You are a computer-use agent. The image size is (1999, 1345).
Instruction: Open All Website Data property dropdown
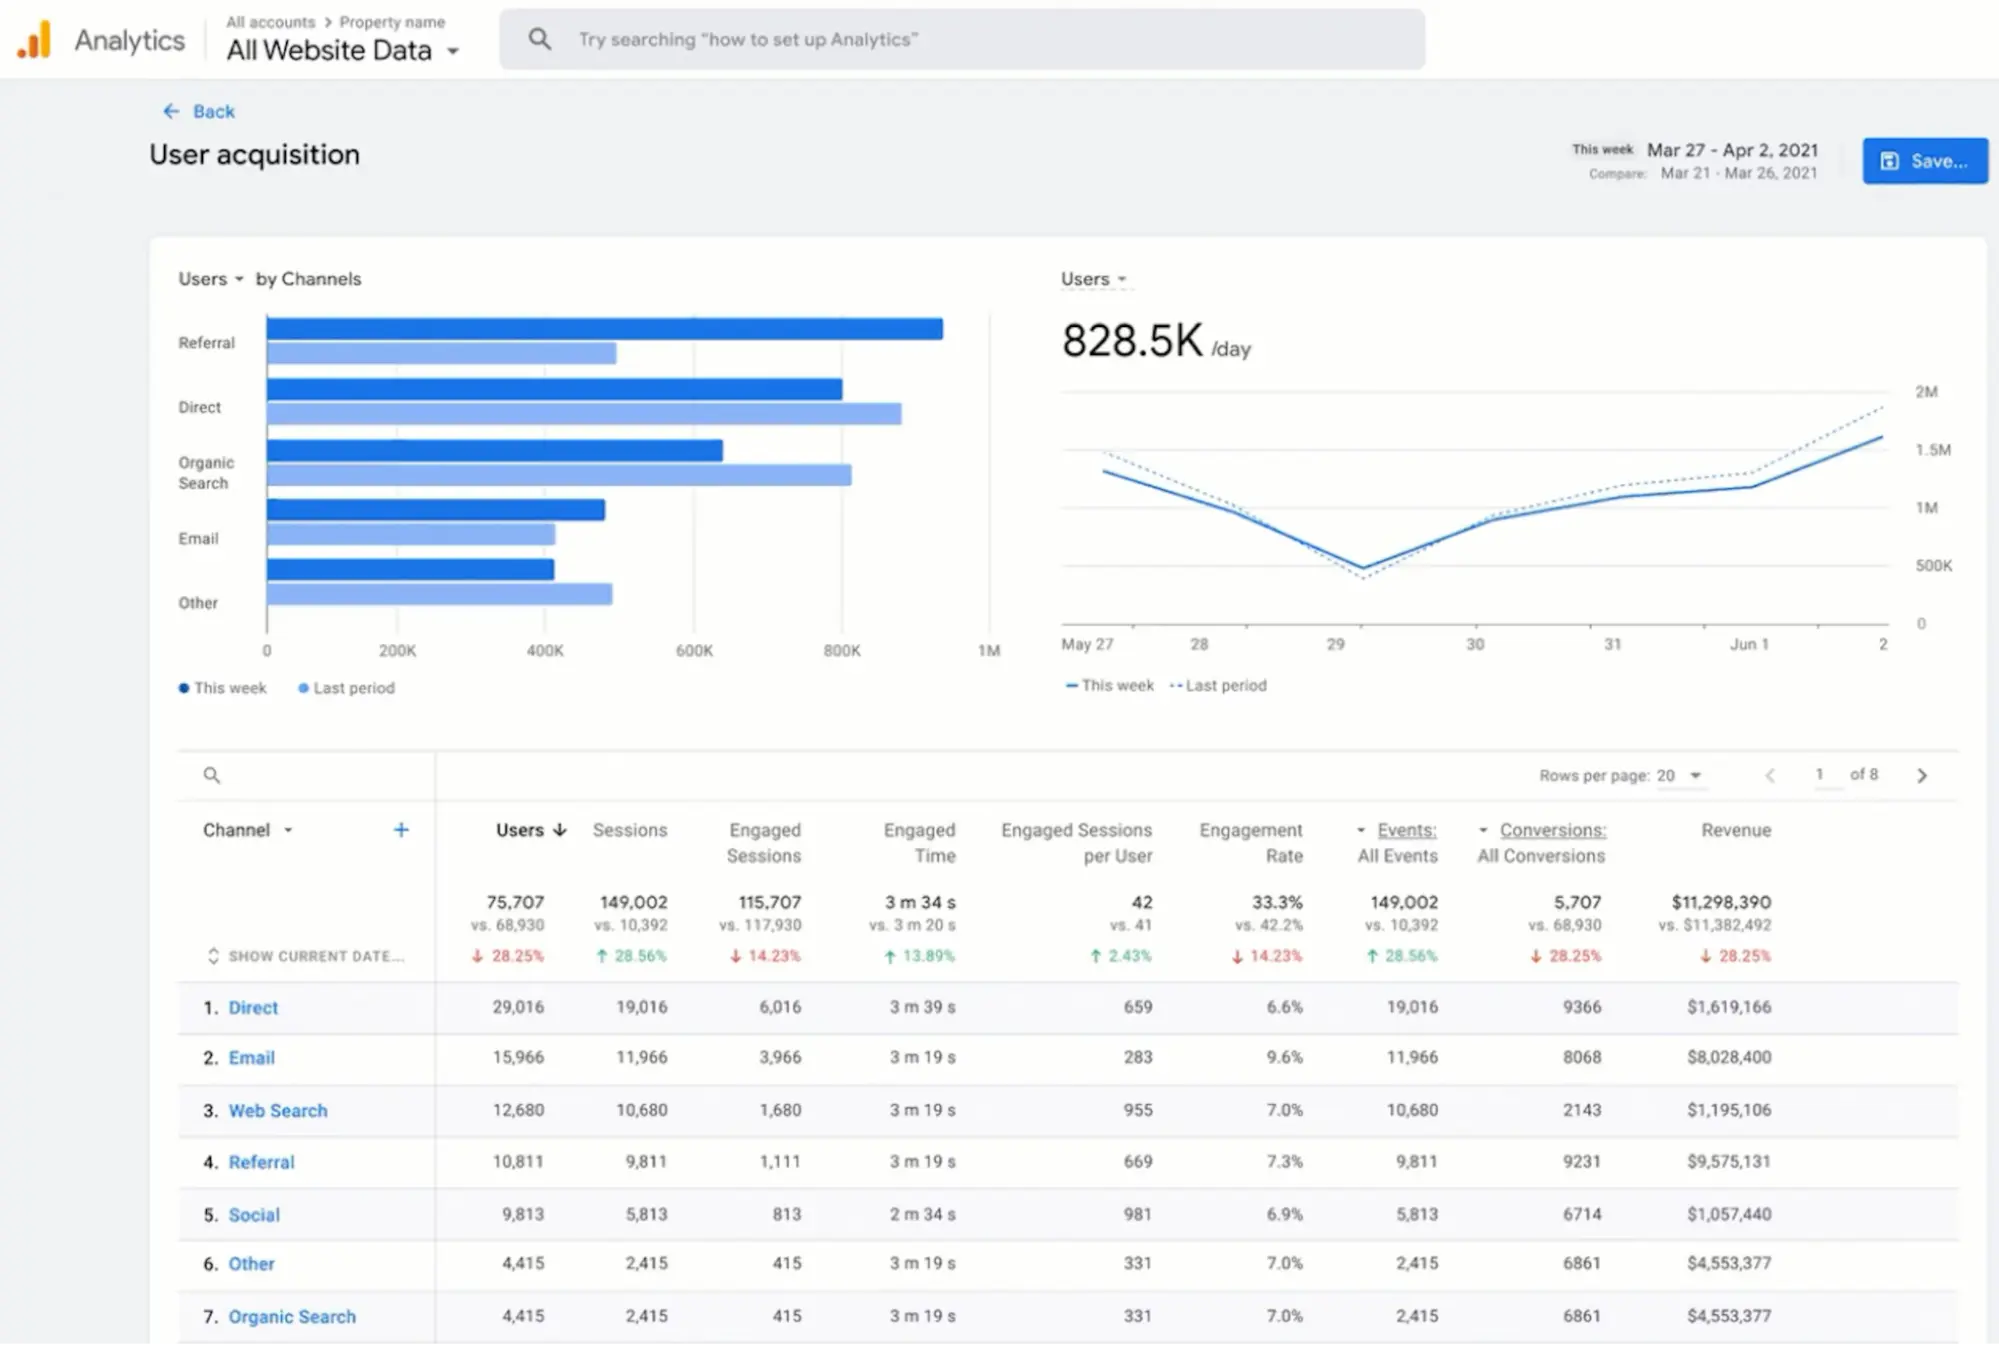pyautogui.click(x=453, y=51)
